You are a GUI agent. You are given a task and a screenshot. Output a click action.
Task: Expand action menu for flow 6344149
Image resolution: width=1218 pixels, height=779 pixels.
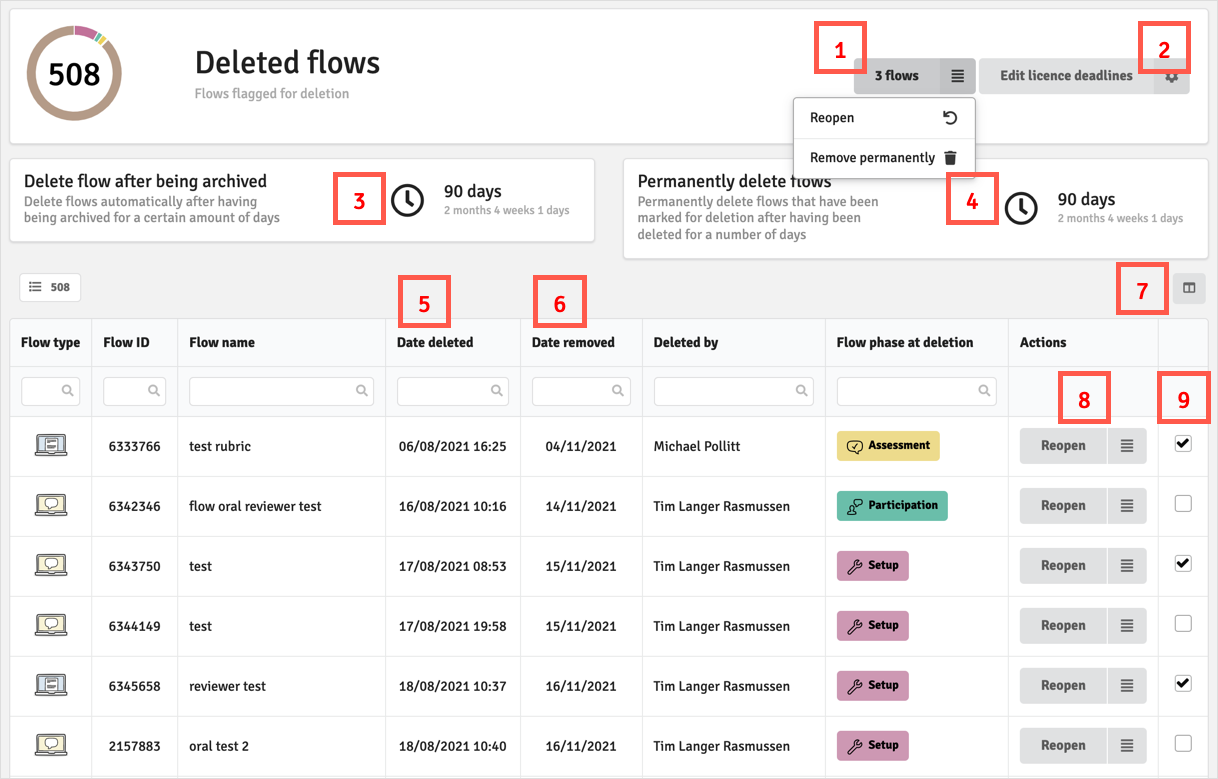point(1127,626)
